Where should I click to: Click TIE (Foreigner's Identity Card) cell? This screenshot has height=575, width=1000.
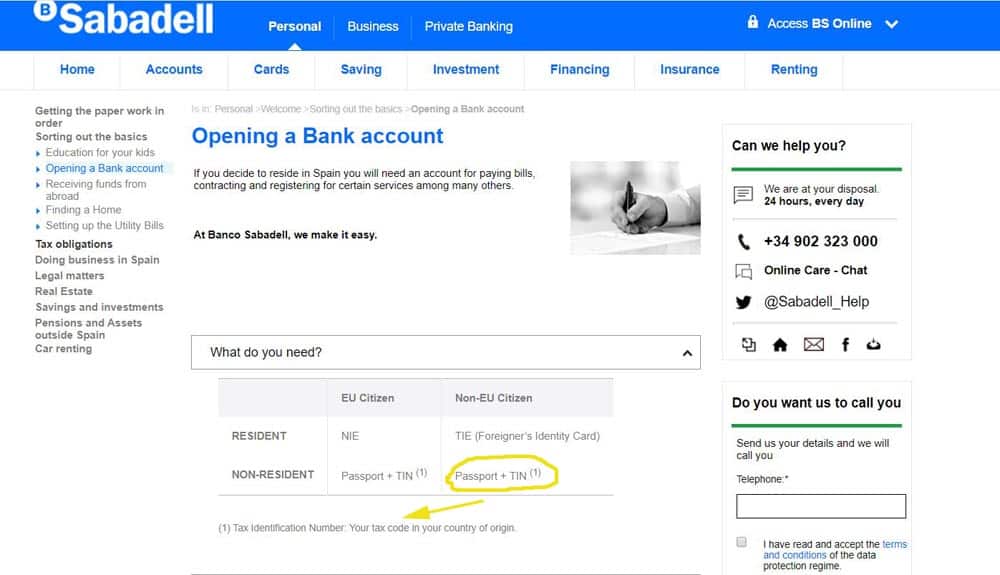pyautogui.click(x=527, y=436)
